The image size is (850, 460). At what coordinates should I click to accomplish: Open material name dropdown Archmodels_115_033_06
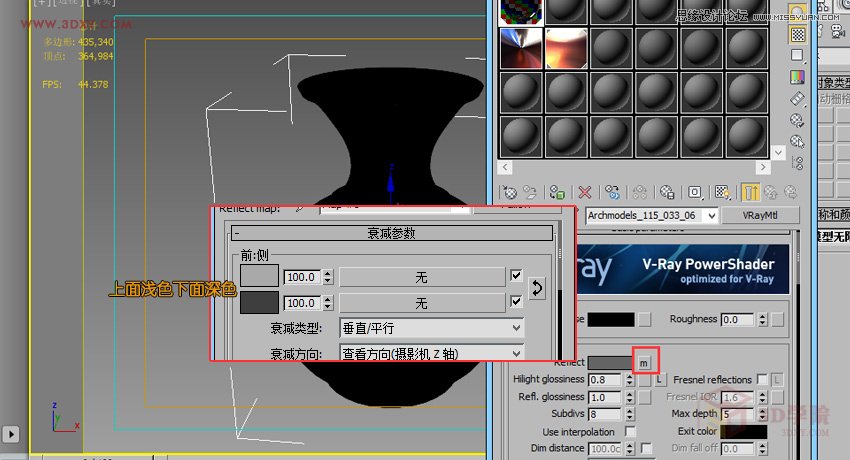tap(652, 216)
